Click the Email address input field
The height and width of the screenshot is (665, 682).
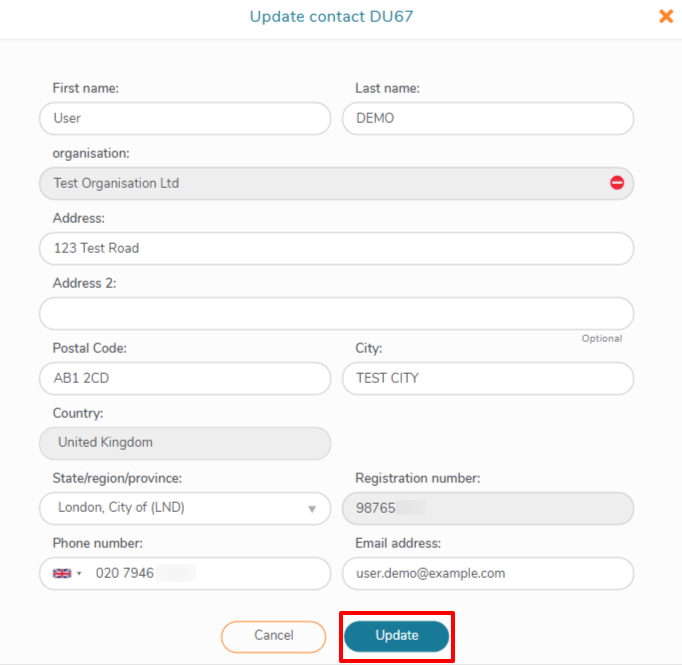[x=488, y=574]
